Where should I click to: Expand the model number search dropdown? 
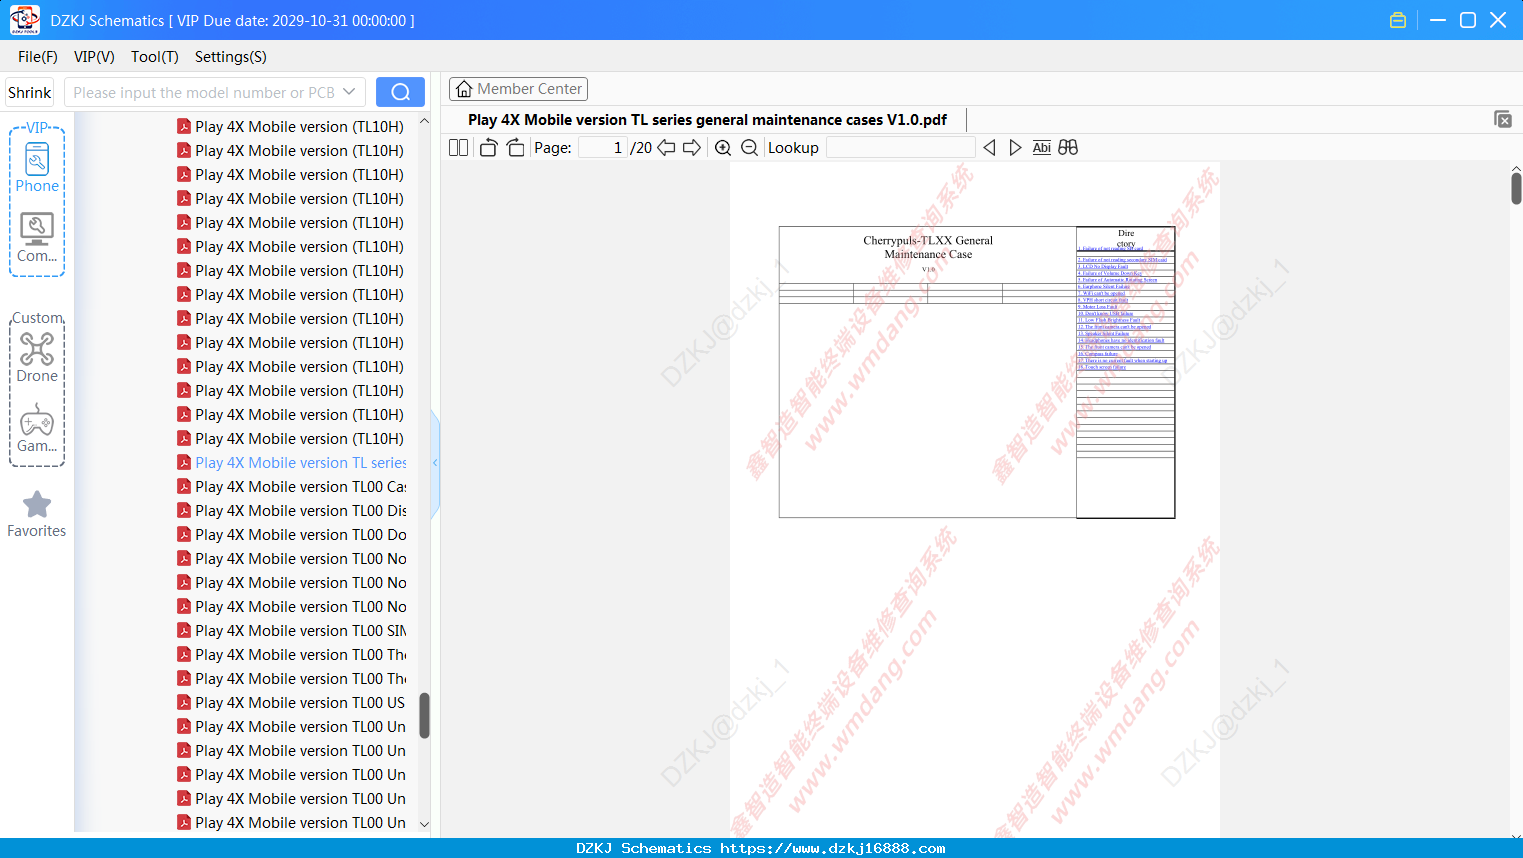(x=349, y=92)
